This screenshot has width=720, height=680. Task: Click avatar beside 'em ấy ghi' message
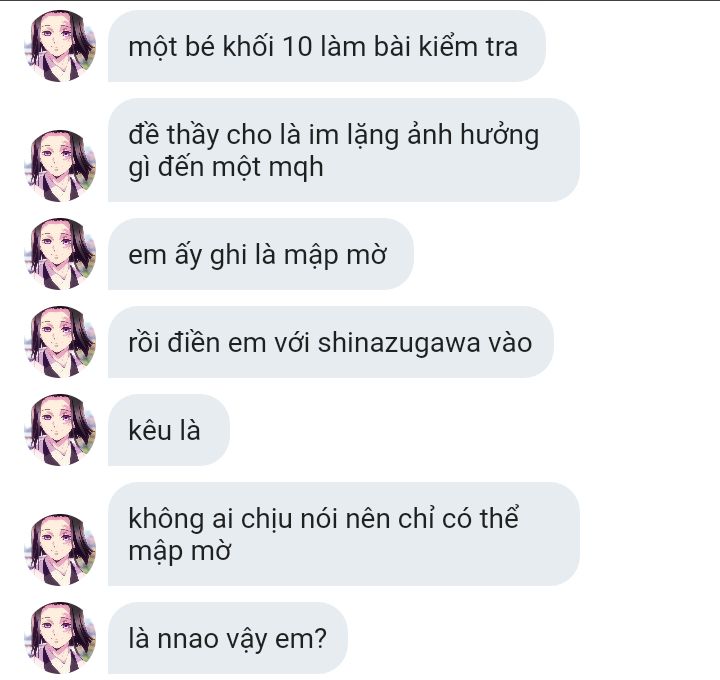coord(60,254)
